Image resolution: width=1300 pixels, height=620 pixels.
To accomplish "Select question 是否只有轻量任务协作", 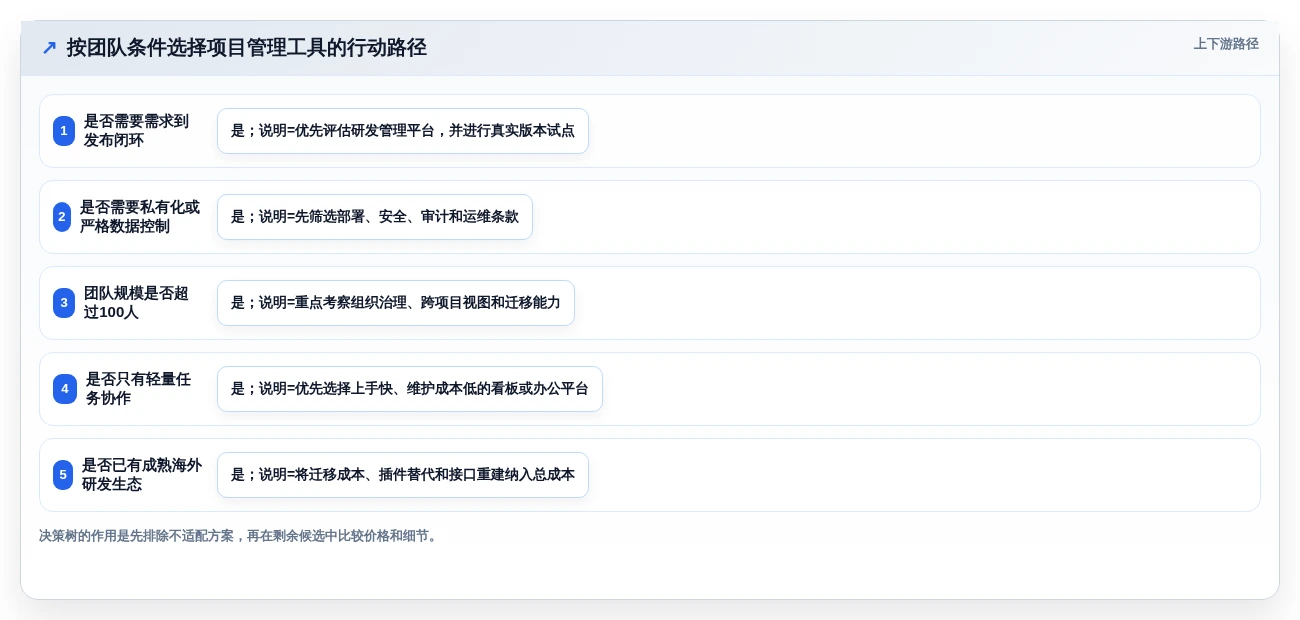I will click(138, 389).
